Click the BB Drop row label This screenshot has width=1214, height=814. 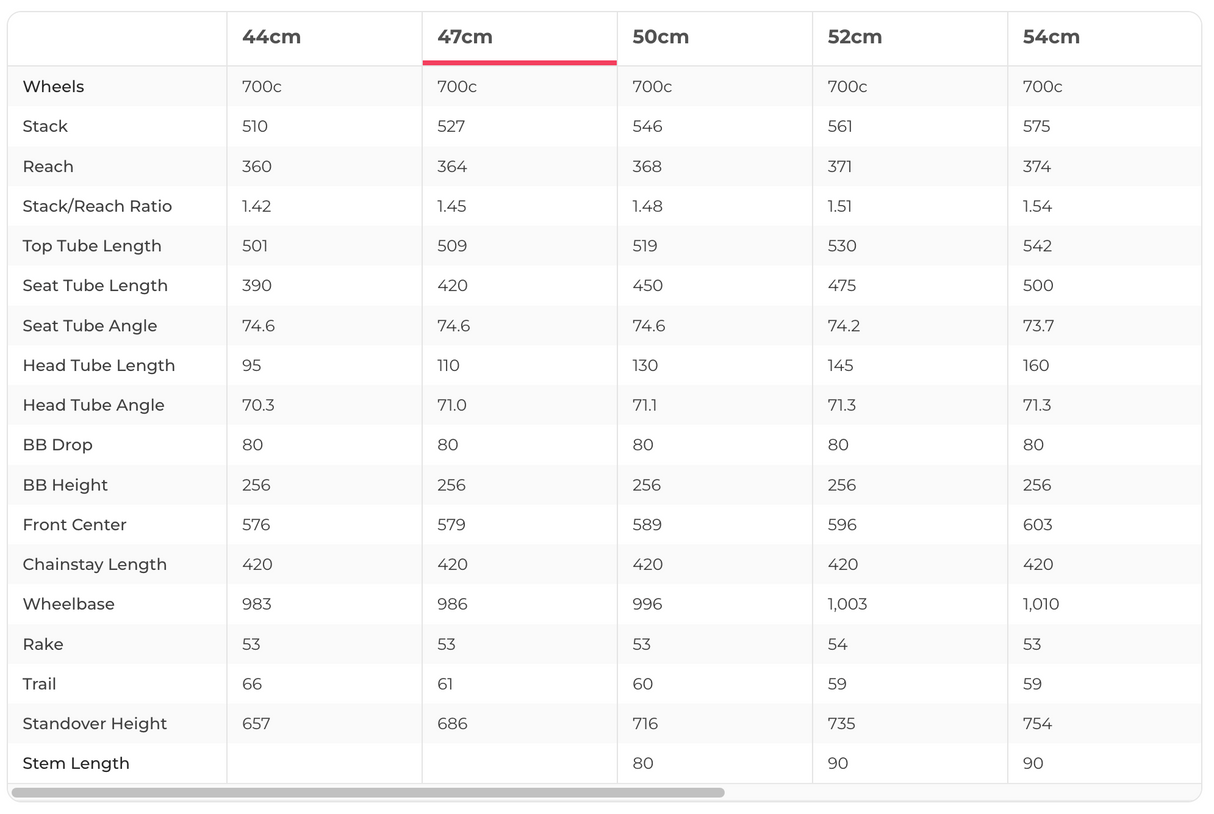(58, 445)
